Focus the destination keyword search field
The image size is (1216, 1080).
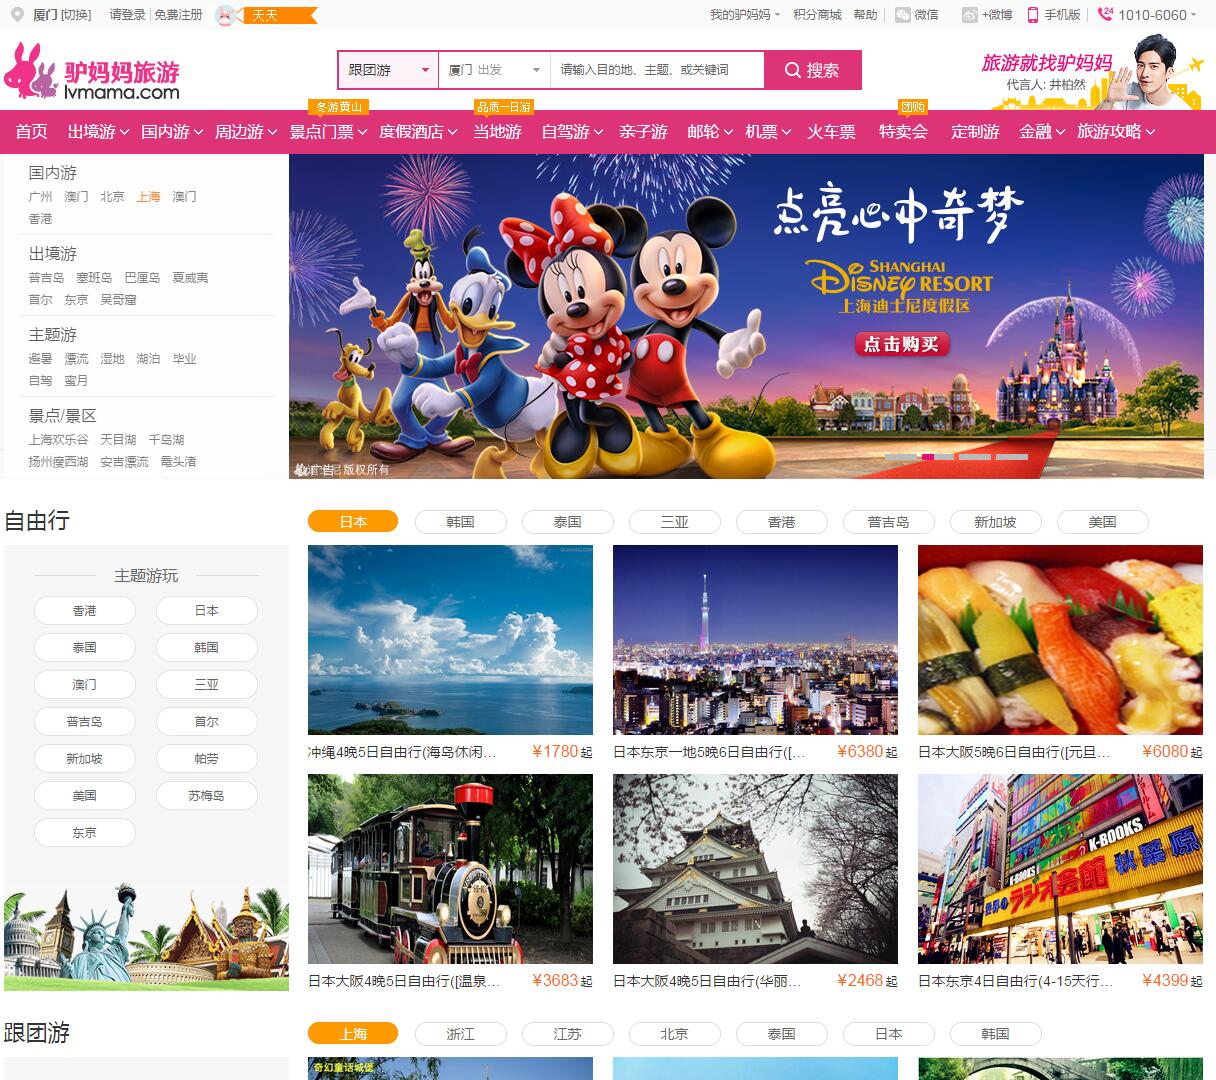pyautogui.click(x=657, y=70)
